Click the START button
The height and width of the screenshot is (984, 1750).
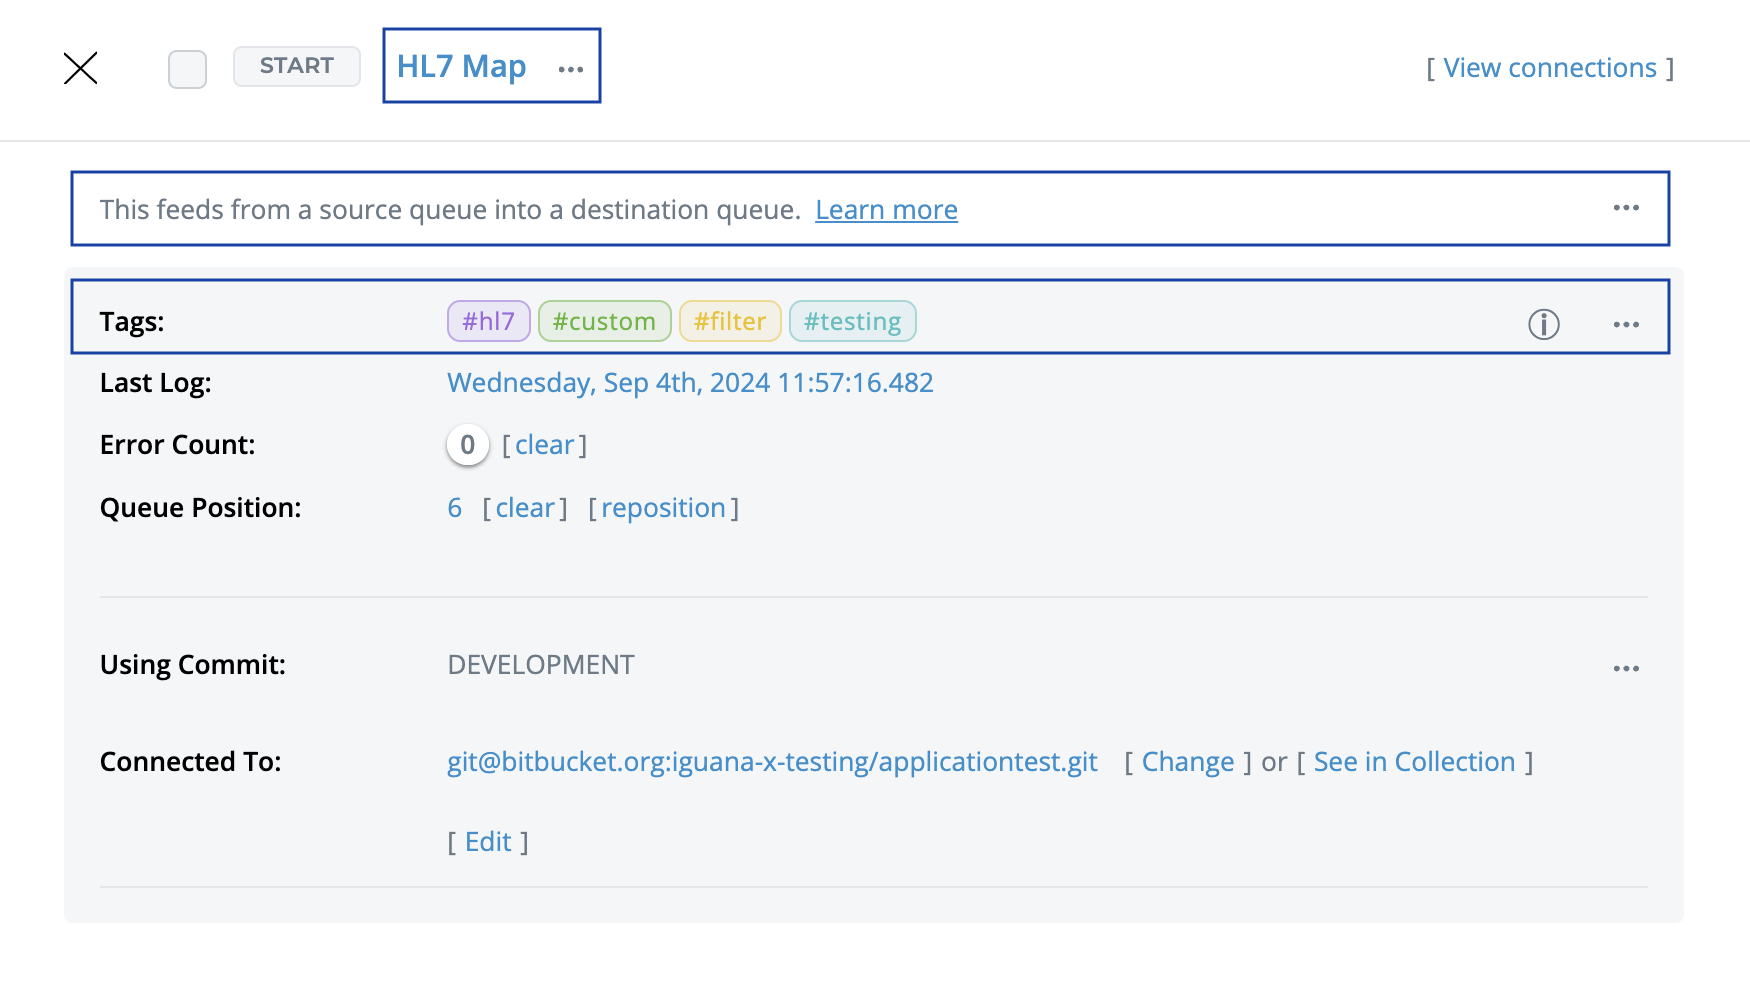tap(296, 66)
